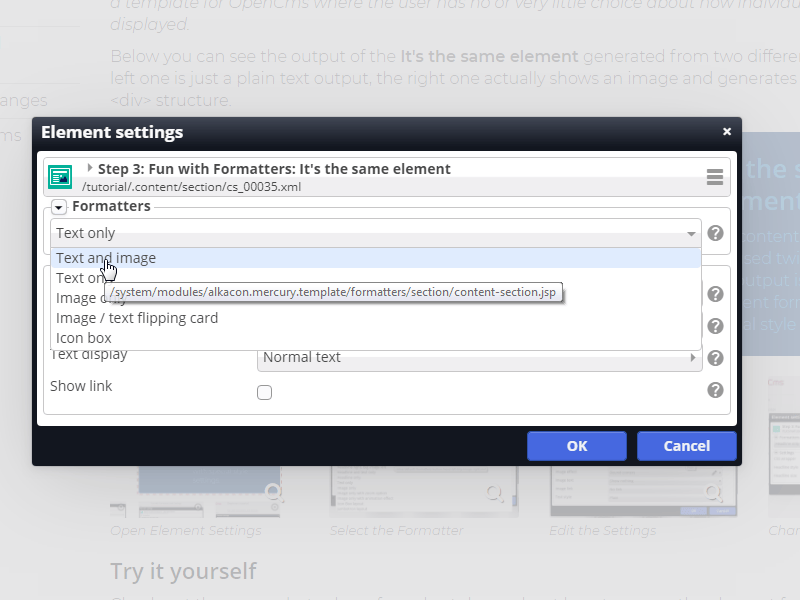Screen dimensions: 800x600
Task: Open help for the Text display setting
Action: 715,357
